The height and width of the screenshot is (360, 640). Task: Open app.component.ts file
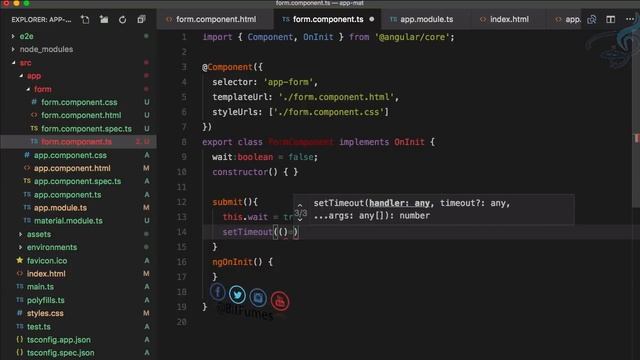67,195
